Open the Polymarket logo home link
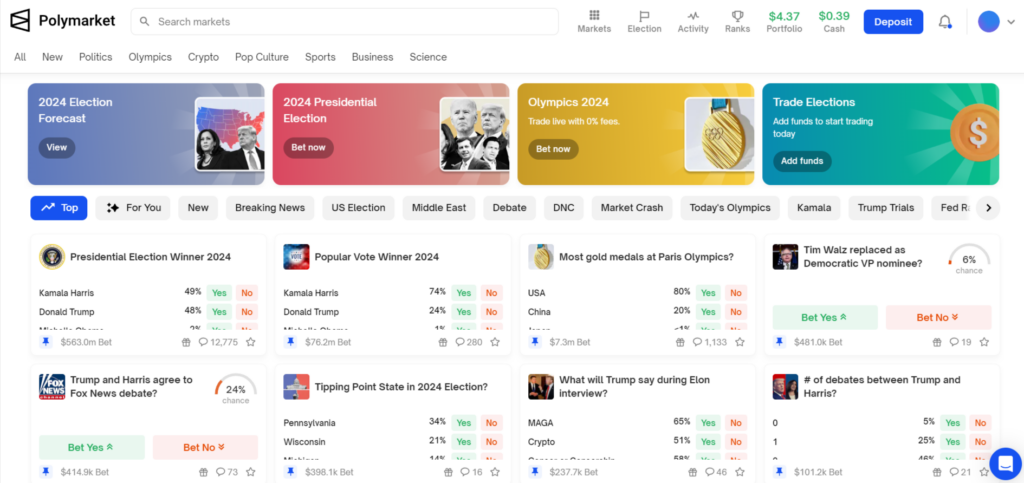The image size is (1024, 483). tap(63, 21)
